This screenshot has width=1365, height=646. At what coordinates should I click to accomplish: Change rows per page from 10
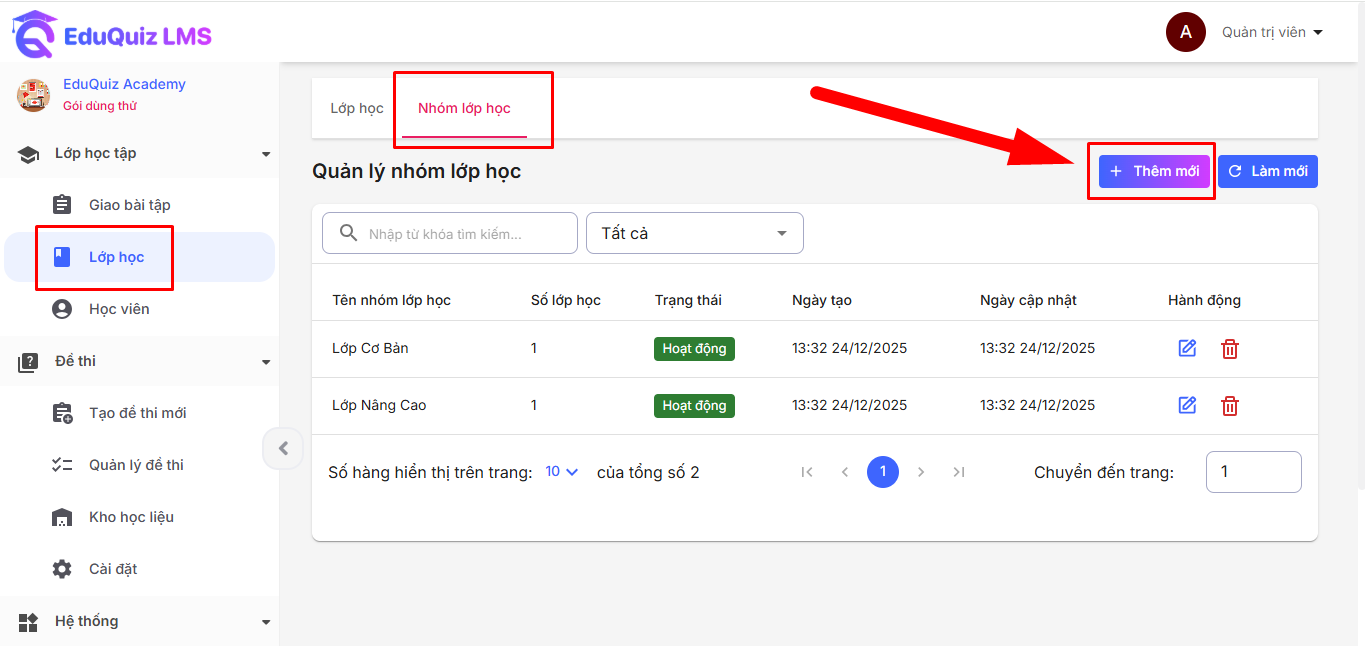click(x=562, y=472)
